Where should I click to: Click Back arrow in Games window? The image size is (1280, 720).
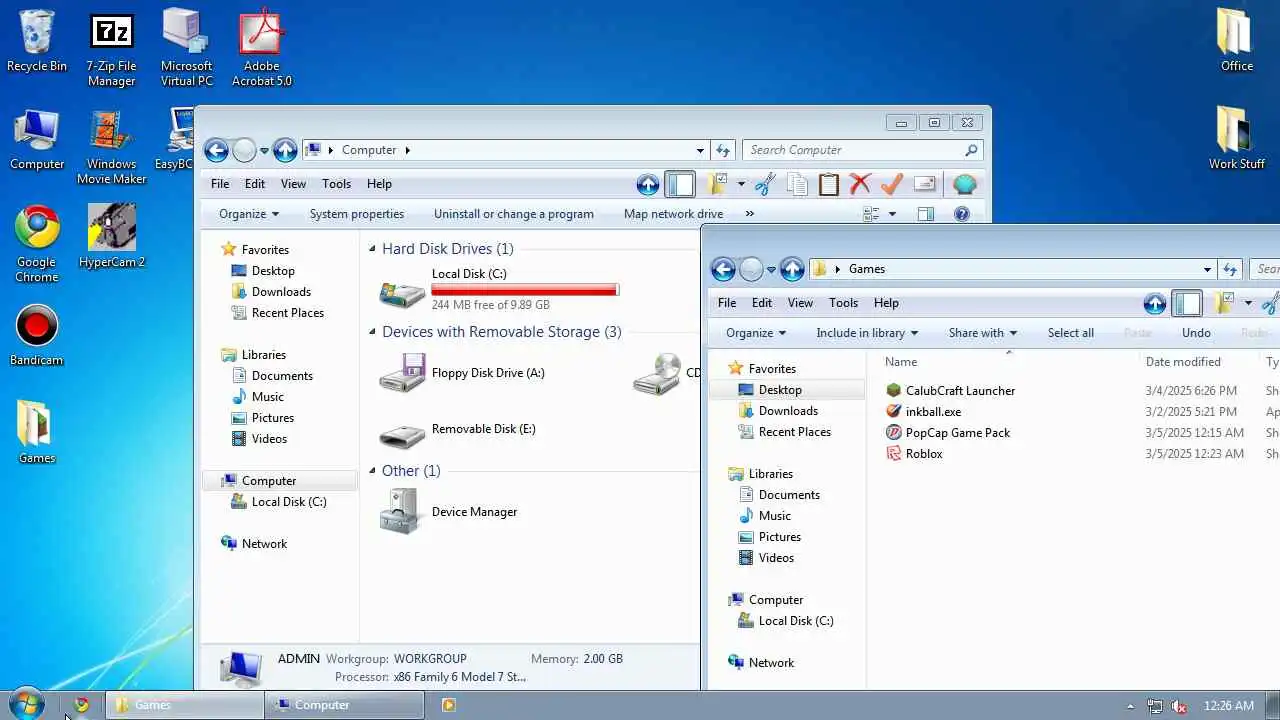pos(723,269)
